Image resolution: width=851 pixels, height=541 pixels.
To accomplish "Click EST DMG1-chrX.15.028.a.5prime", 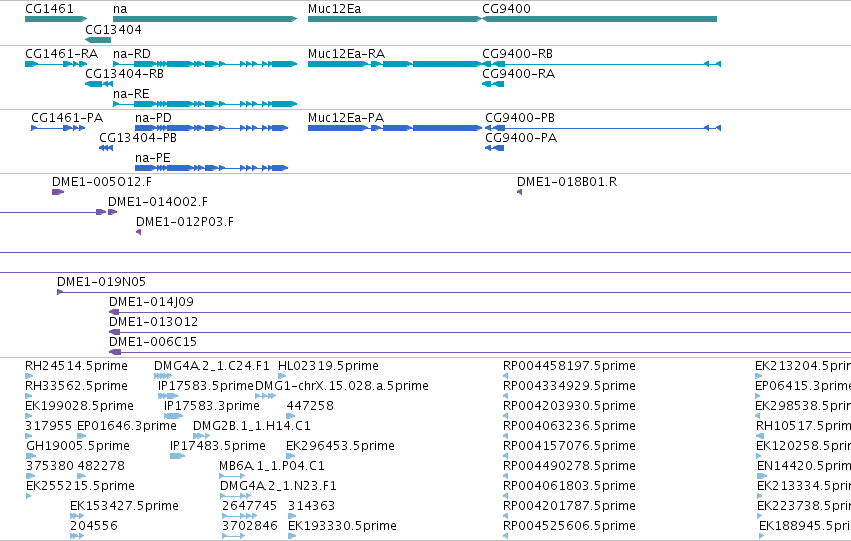I will (x=342, y=386).
